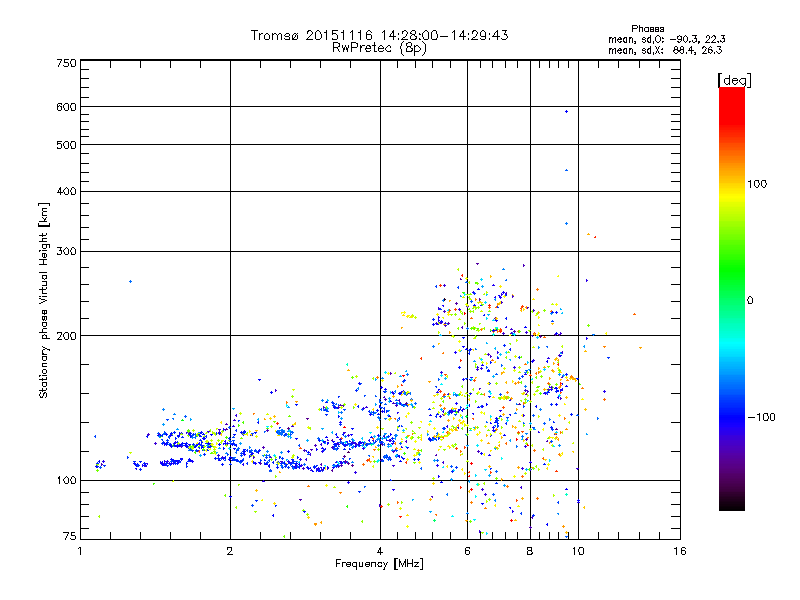Click the x-axis label '10'
The height and width of the screenshot is (600, 800).
pyautogui.click(x=578, y=551)
